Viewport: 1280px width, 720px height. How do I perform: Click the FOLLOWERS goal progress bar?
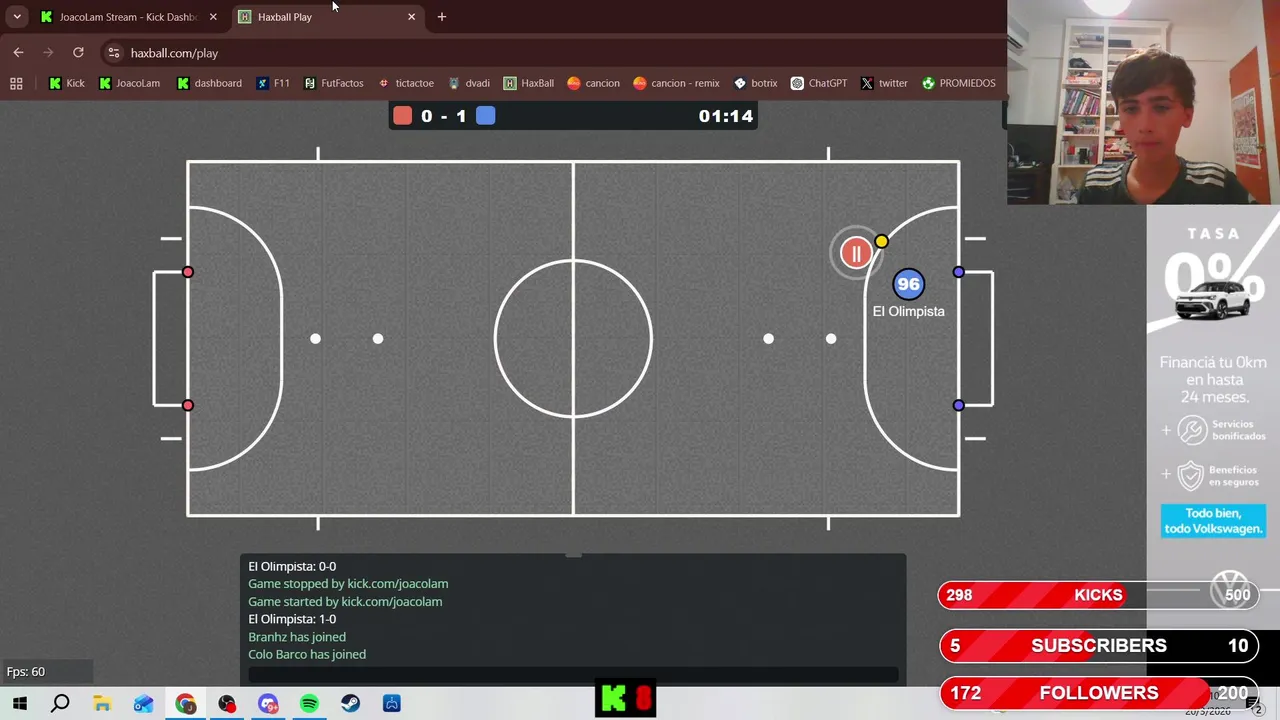point(1098,693)
